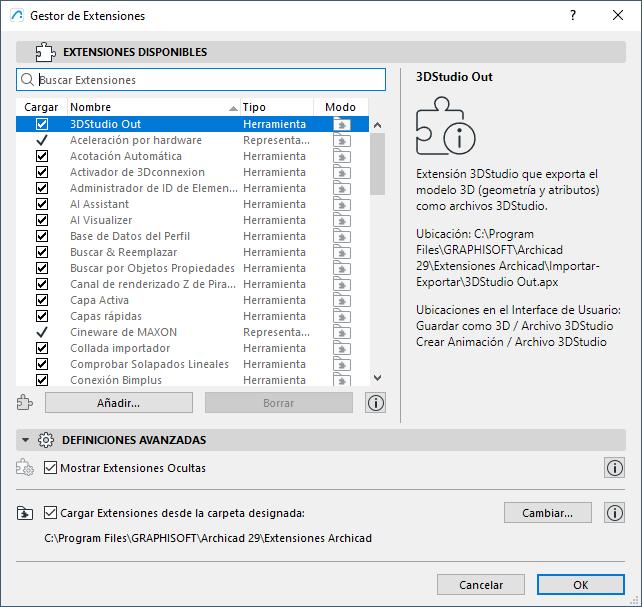This screenshot has height=607, width=642.
Task: Click the mode folder icon for Buscar por Objetos Propiedades
Action: pyautogui.click(x=342, y=268)
